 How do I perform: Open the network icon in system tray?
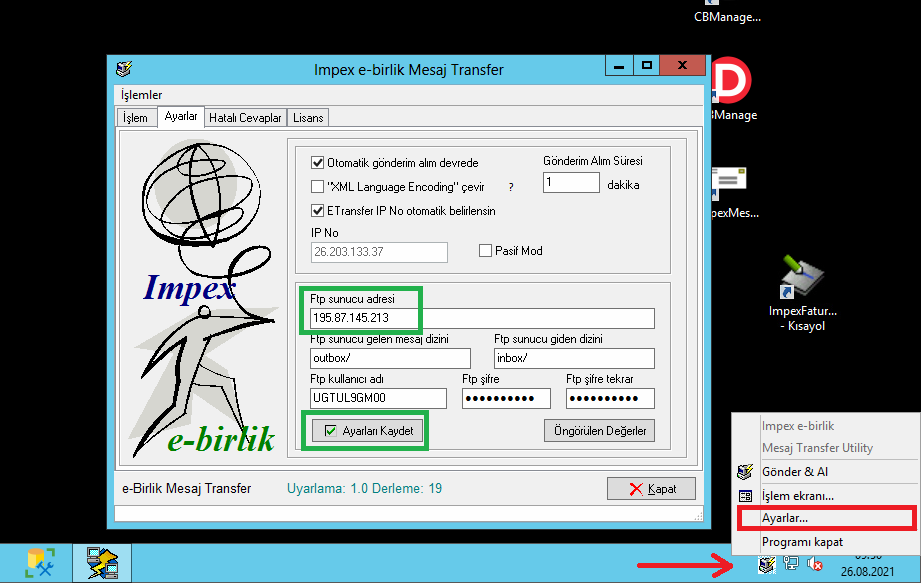(x=791, y=564)
